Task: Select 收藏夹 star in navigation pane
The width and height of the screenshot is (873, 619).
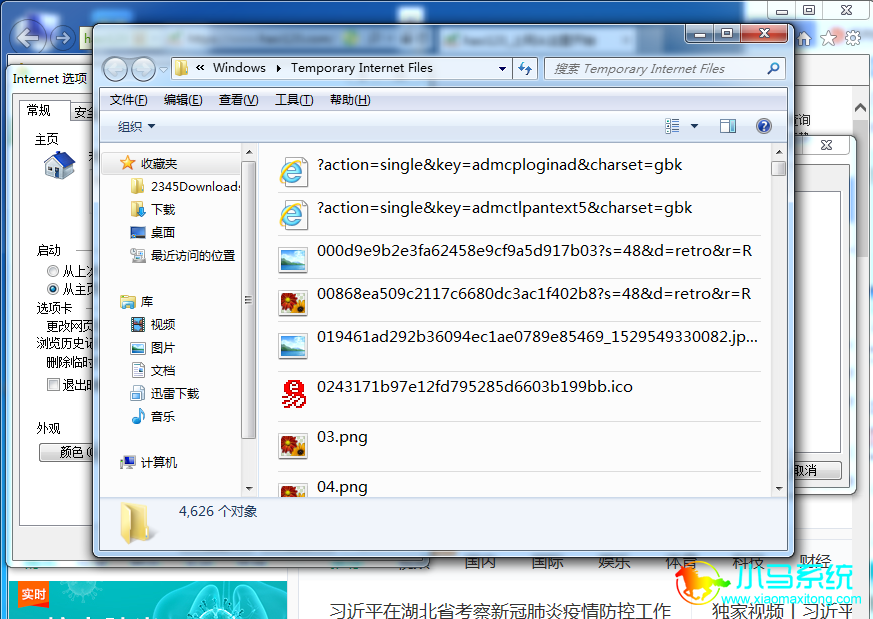Action: click(127, 163)
